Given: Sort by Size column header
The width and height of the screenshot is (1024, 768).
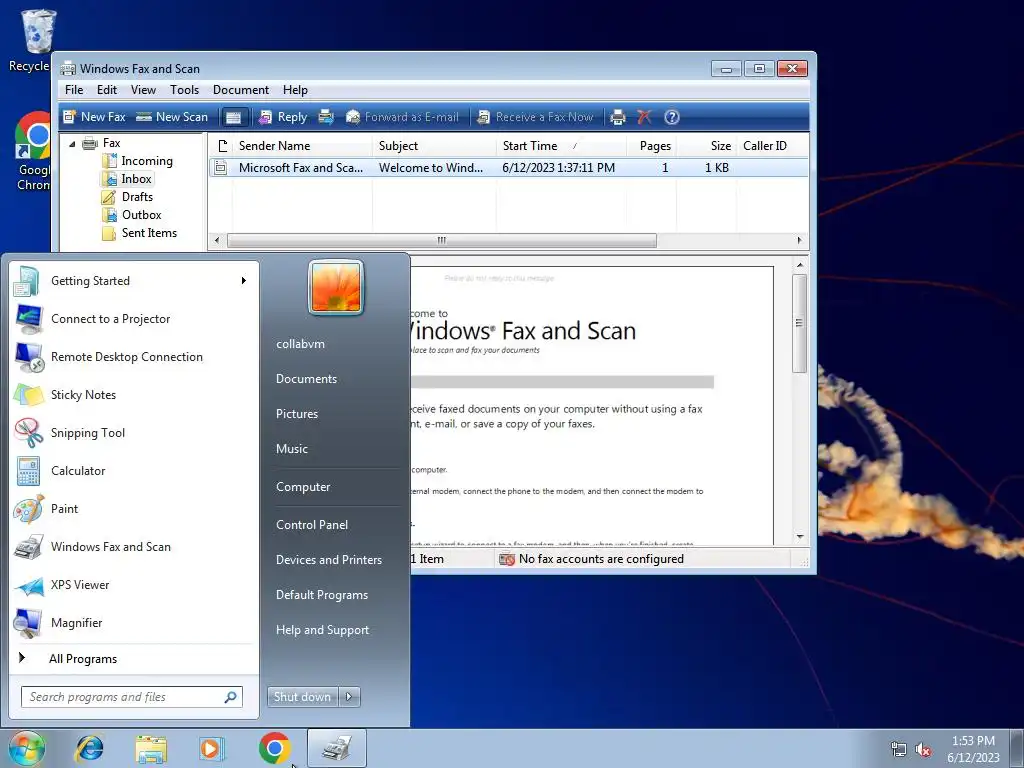Looking at the screenshot, I should 706,146.
